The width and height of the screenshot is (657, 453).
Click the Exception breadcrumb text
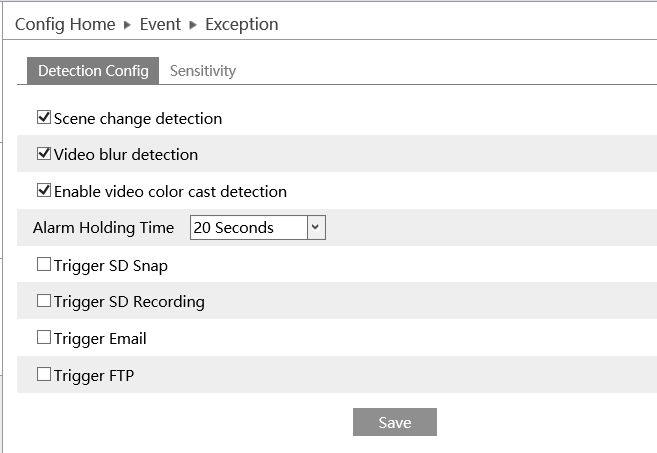pos(242,24)
